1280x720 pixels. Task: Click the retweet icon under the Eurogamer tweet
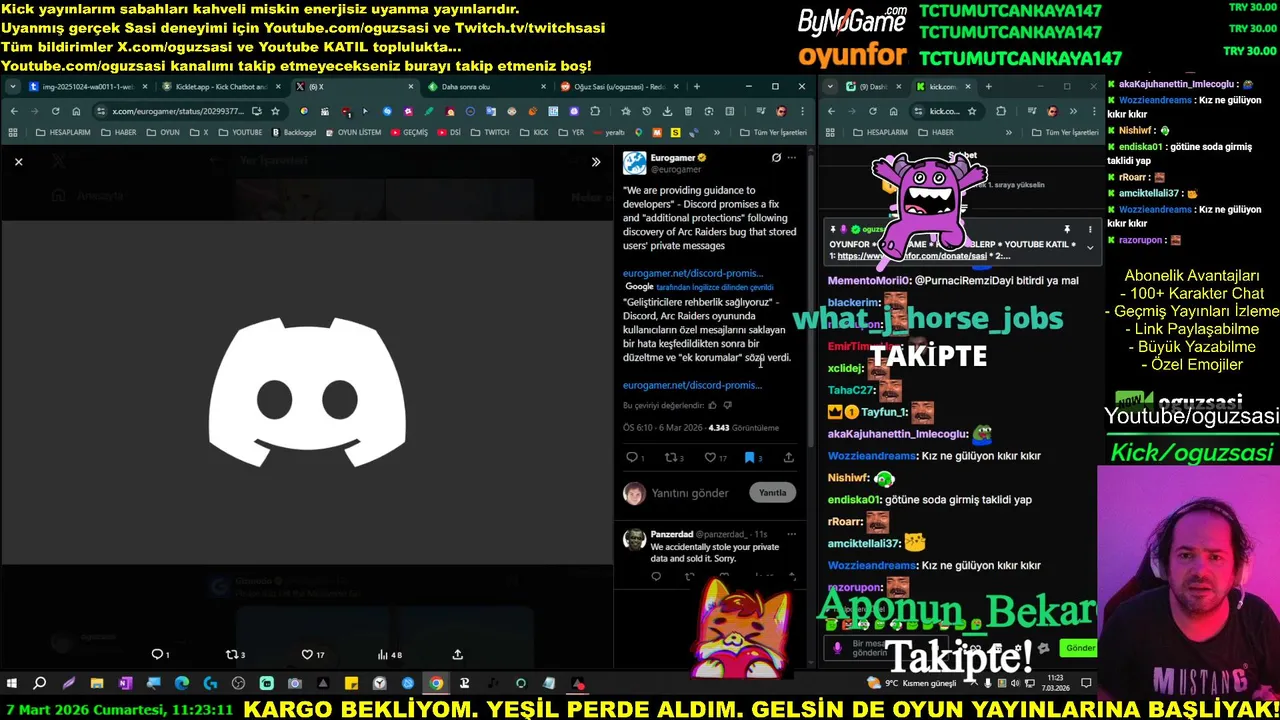(671, 457)
